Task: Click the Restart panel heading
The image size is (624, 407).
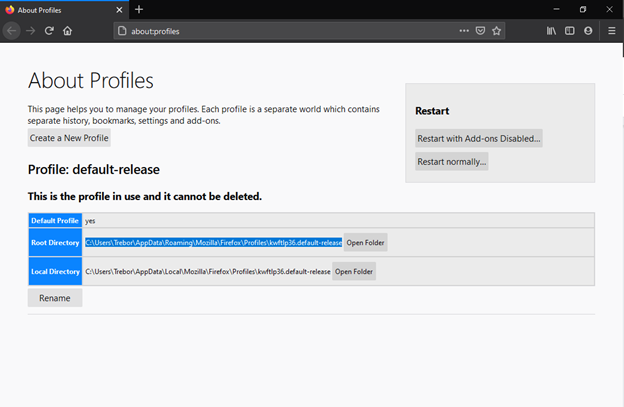Action: 432,111
